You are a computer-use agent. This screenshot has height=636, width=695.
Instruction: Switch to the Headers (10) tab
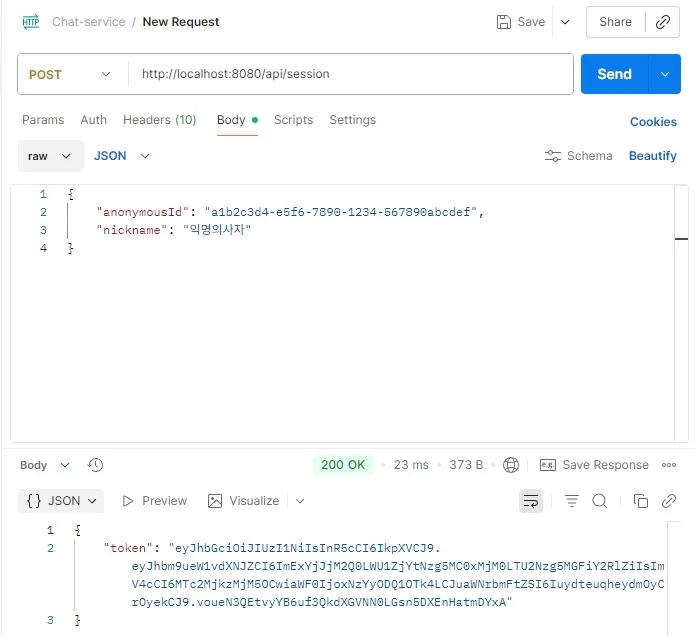tap(159, 120)
